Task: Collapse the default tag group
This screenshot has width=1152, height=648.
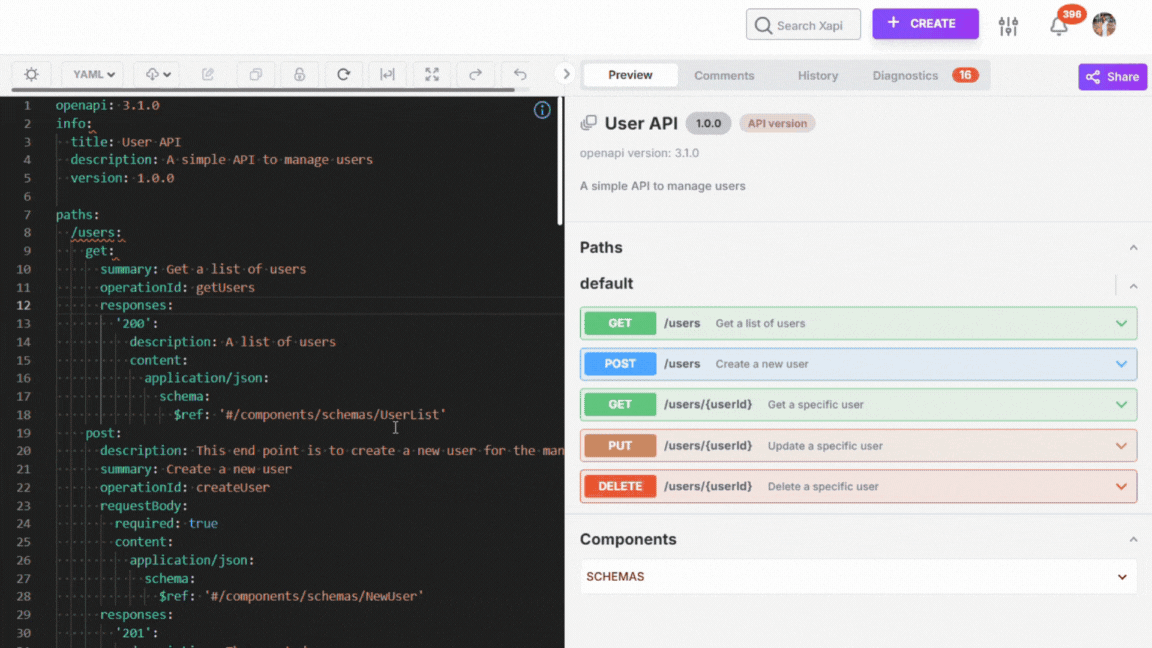Action: [x=1133, y=286]
